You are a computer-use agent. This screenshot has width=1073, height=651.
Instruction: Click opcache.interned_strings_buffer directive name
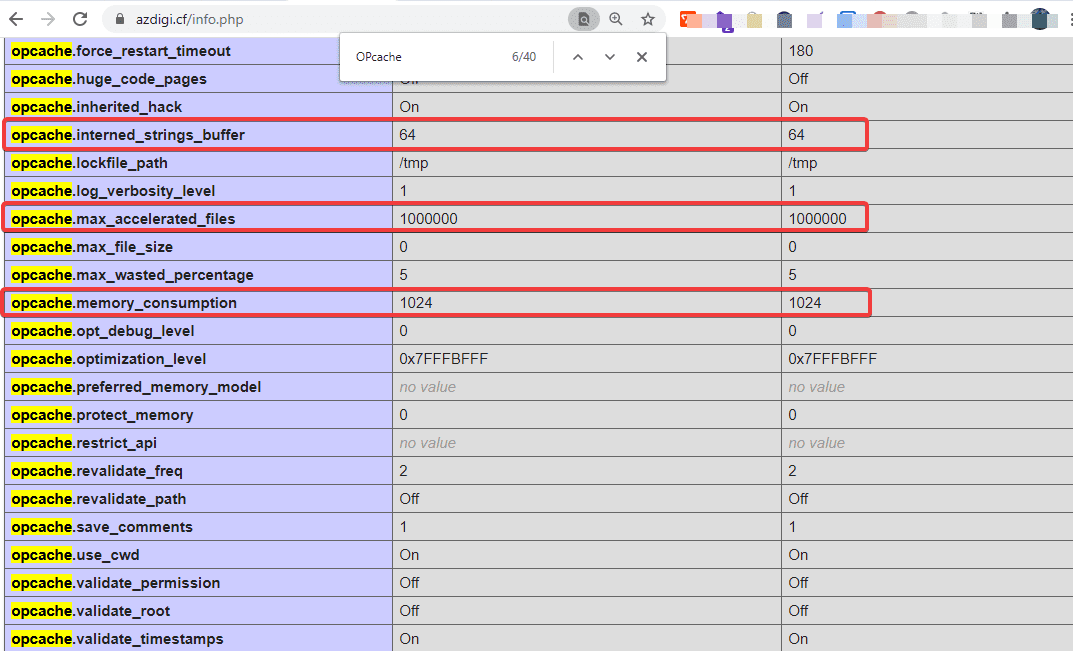[x=128, y=135]
